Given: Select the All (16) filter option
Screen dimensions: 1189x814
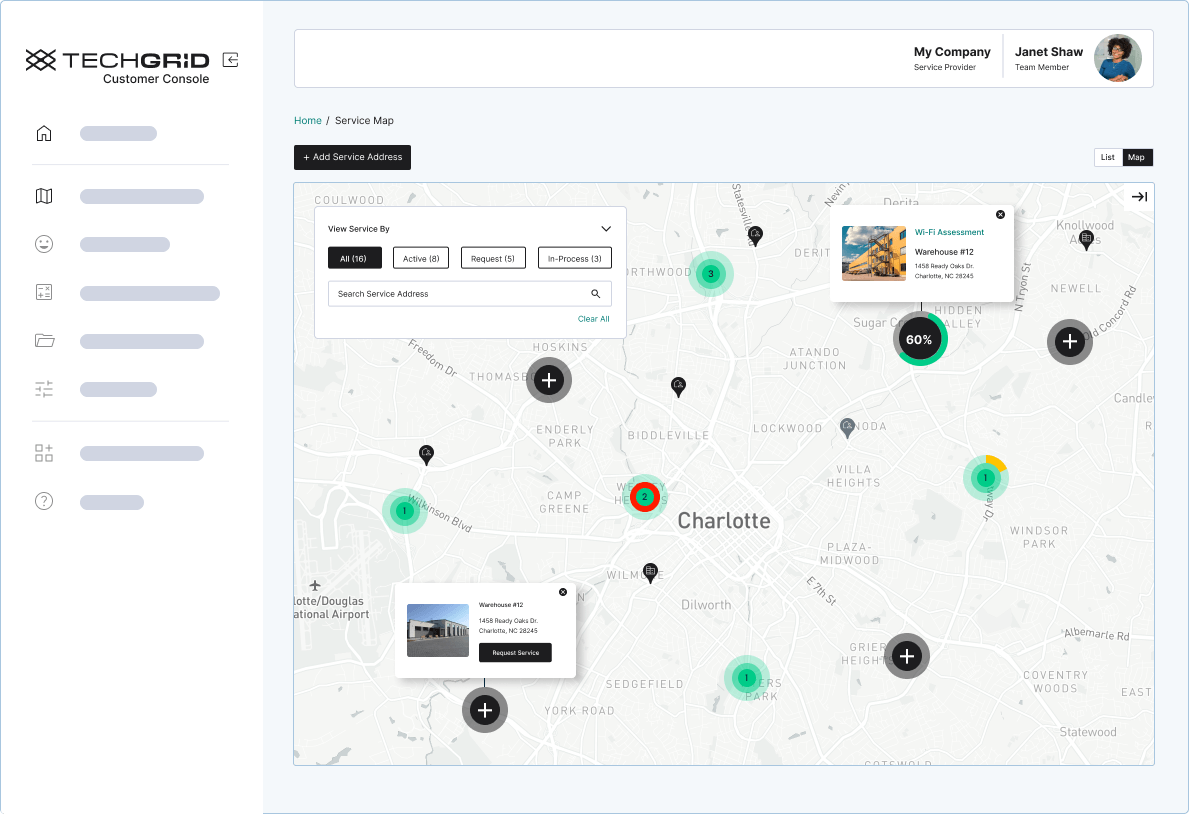Looking at the screenshot, I should coord(354,257).
